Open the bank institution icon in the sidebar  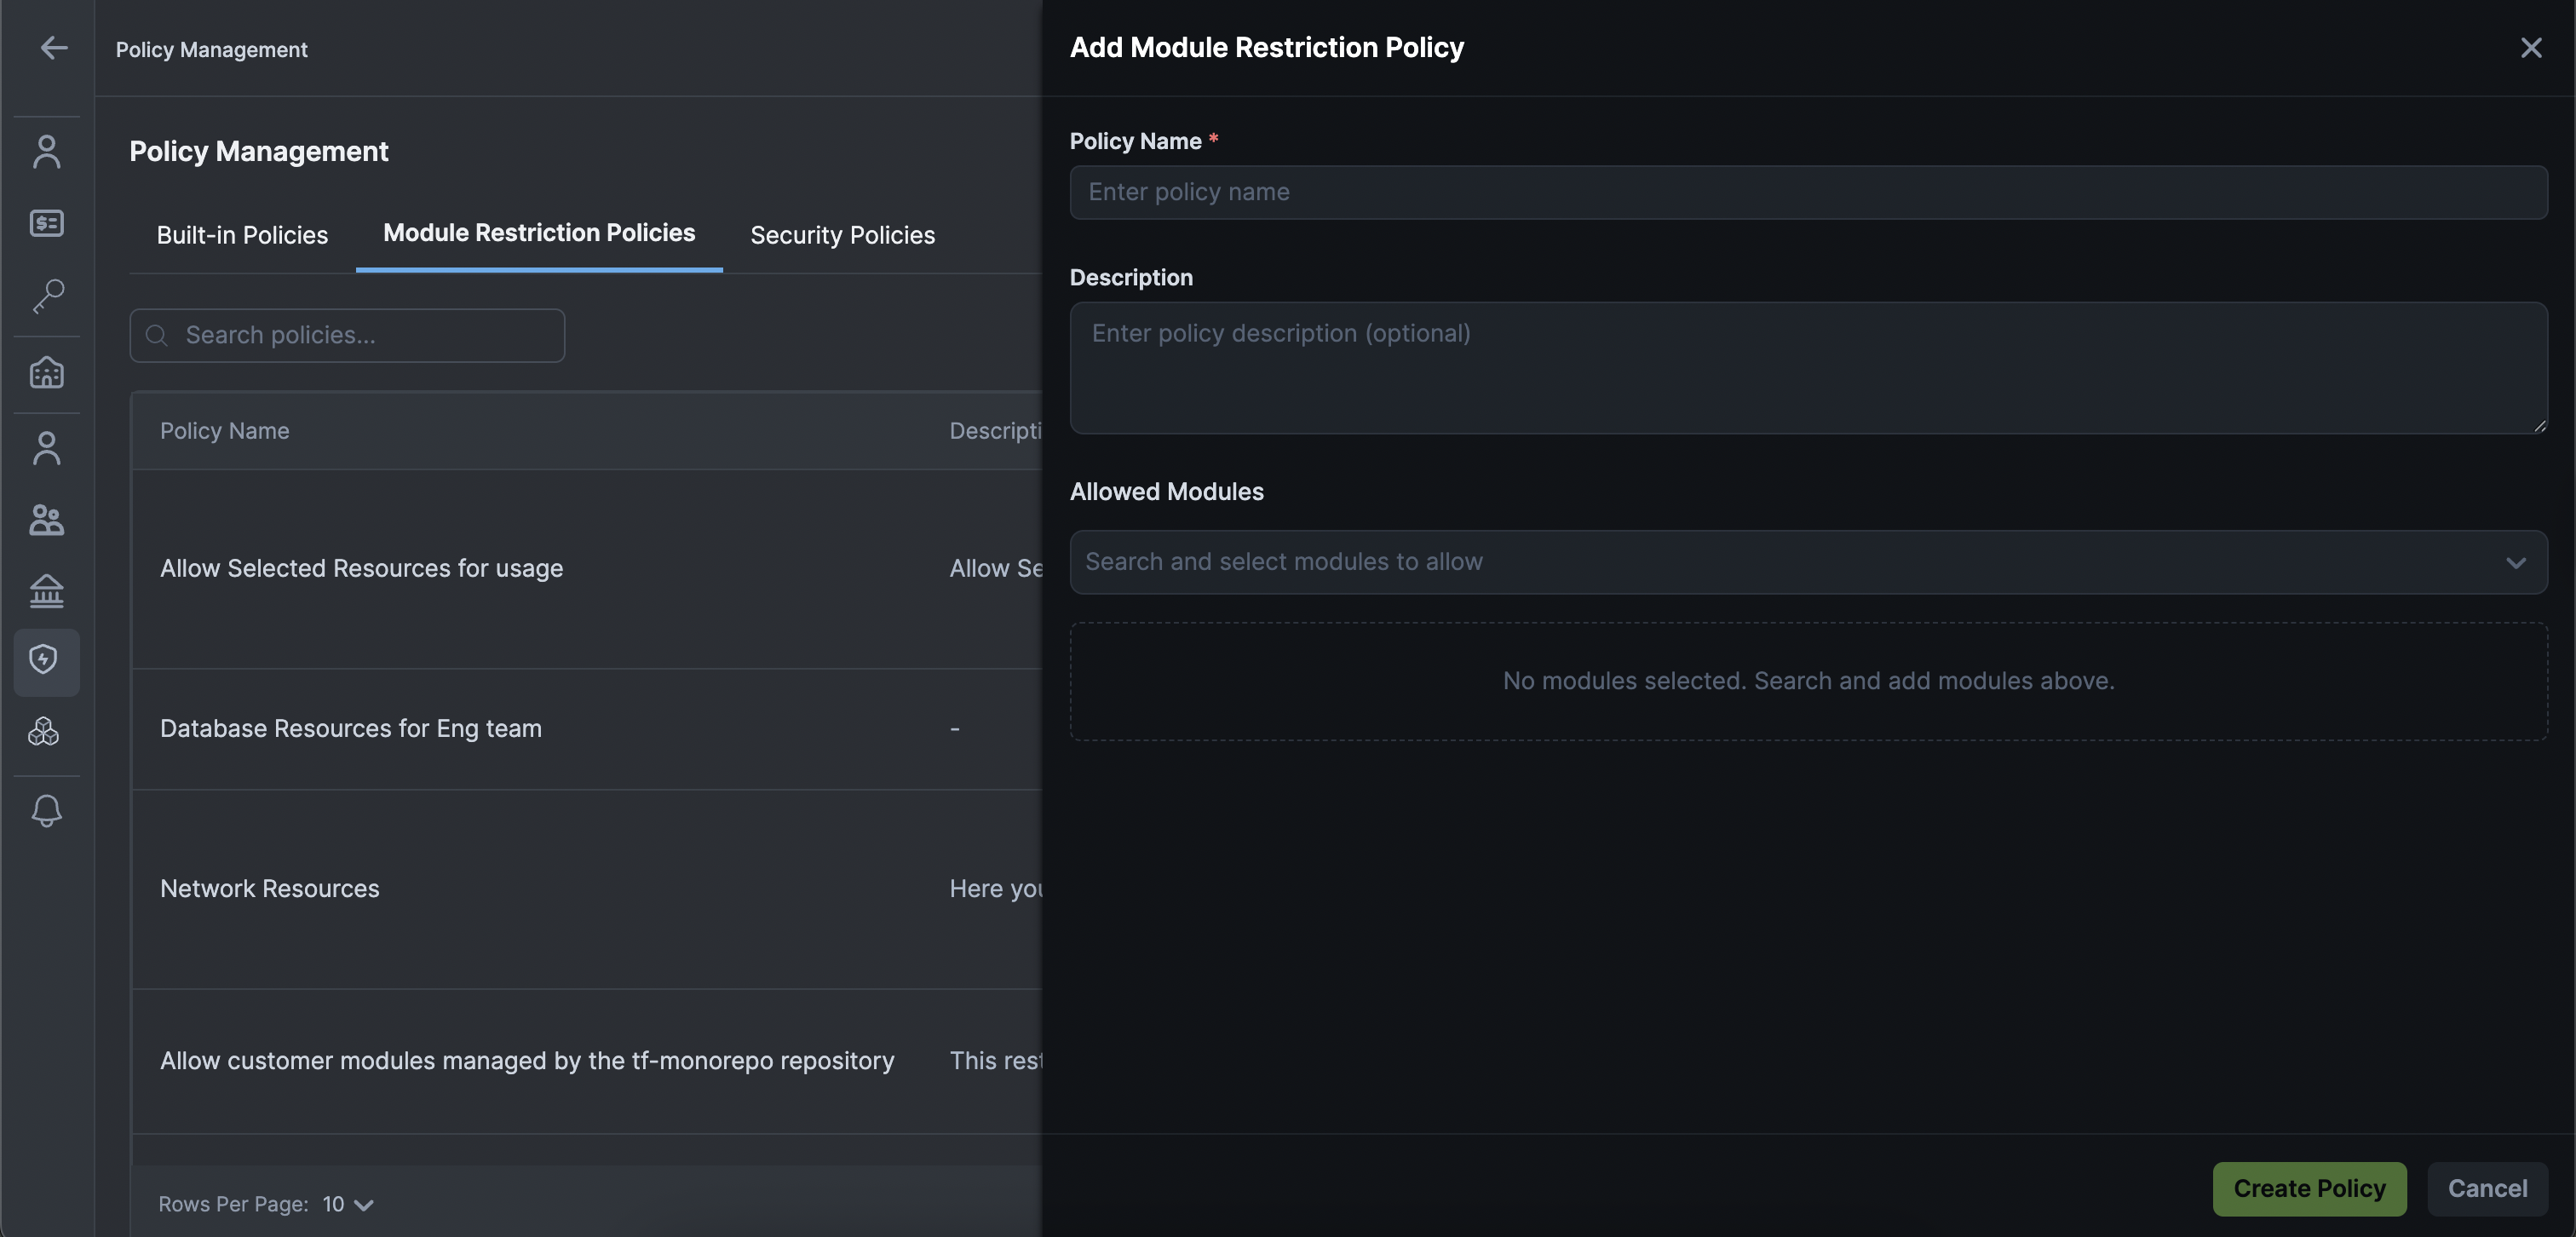point(47,590)
